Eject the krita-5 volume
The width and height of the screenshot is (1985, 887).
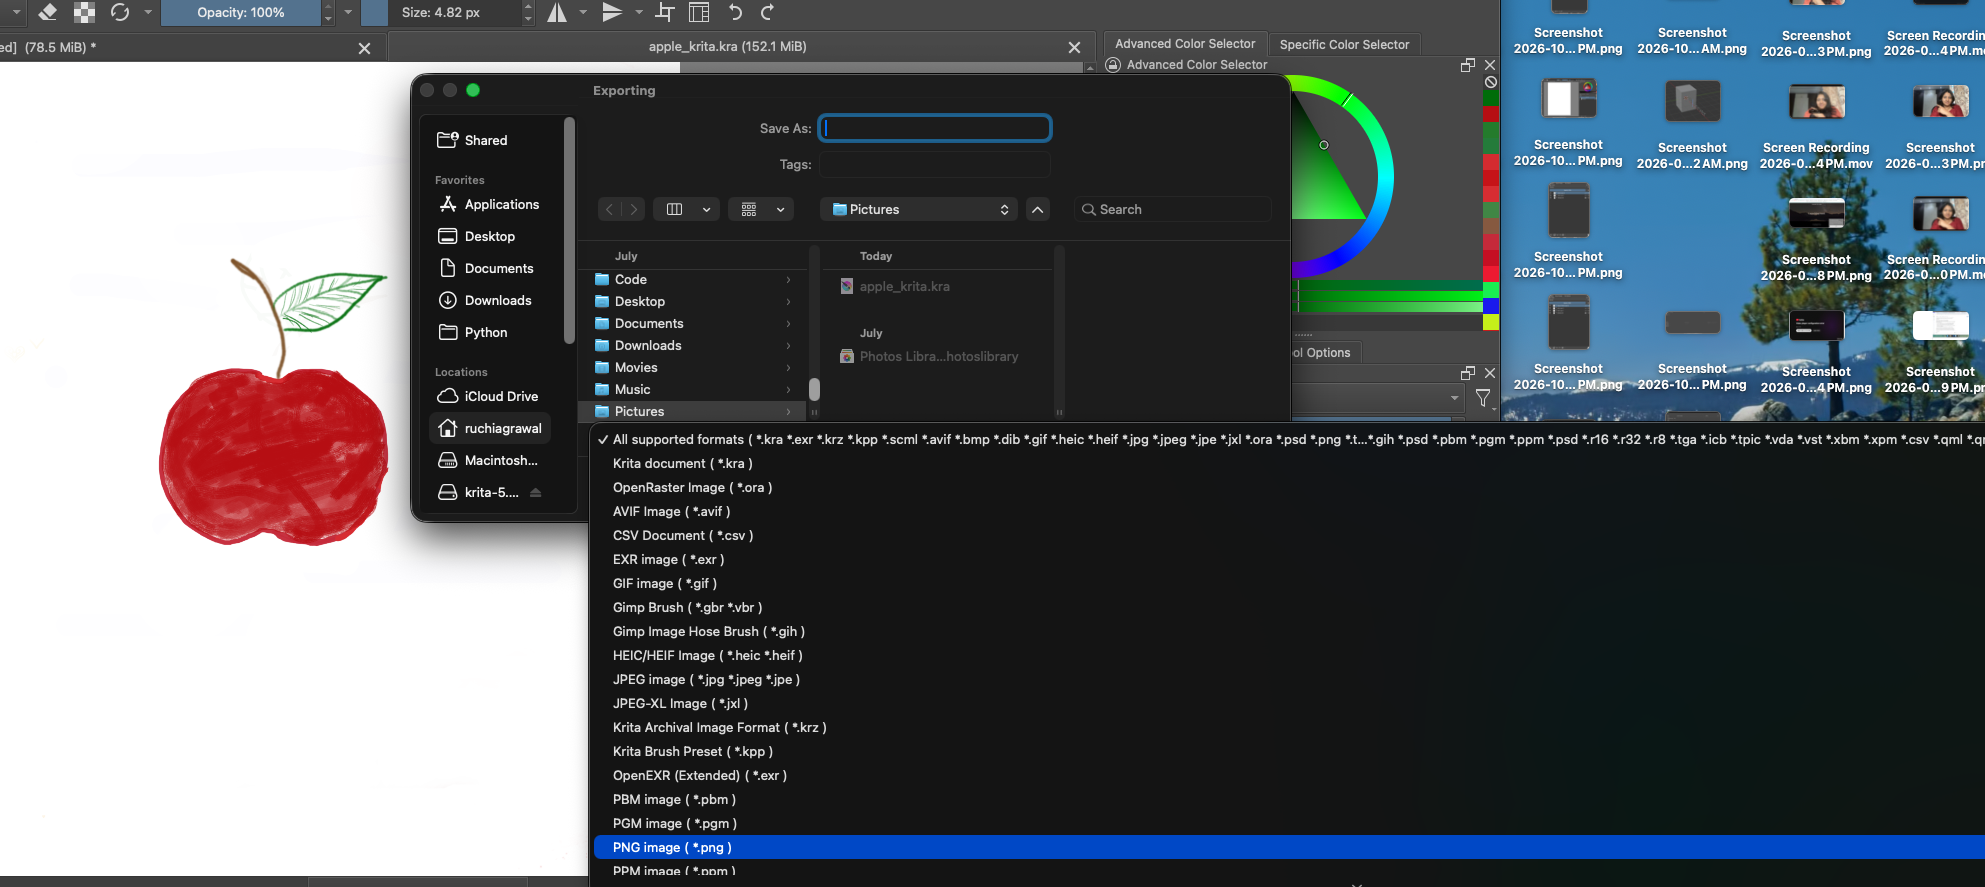point(536,492)
